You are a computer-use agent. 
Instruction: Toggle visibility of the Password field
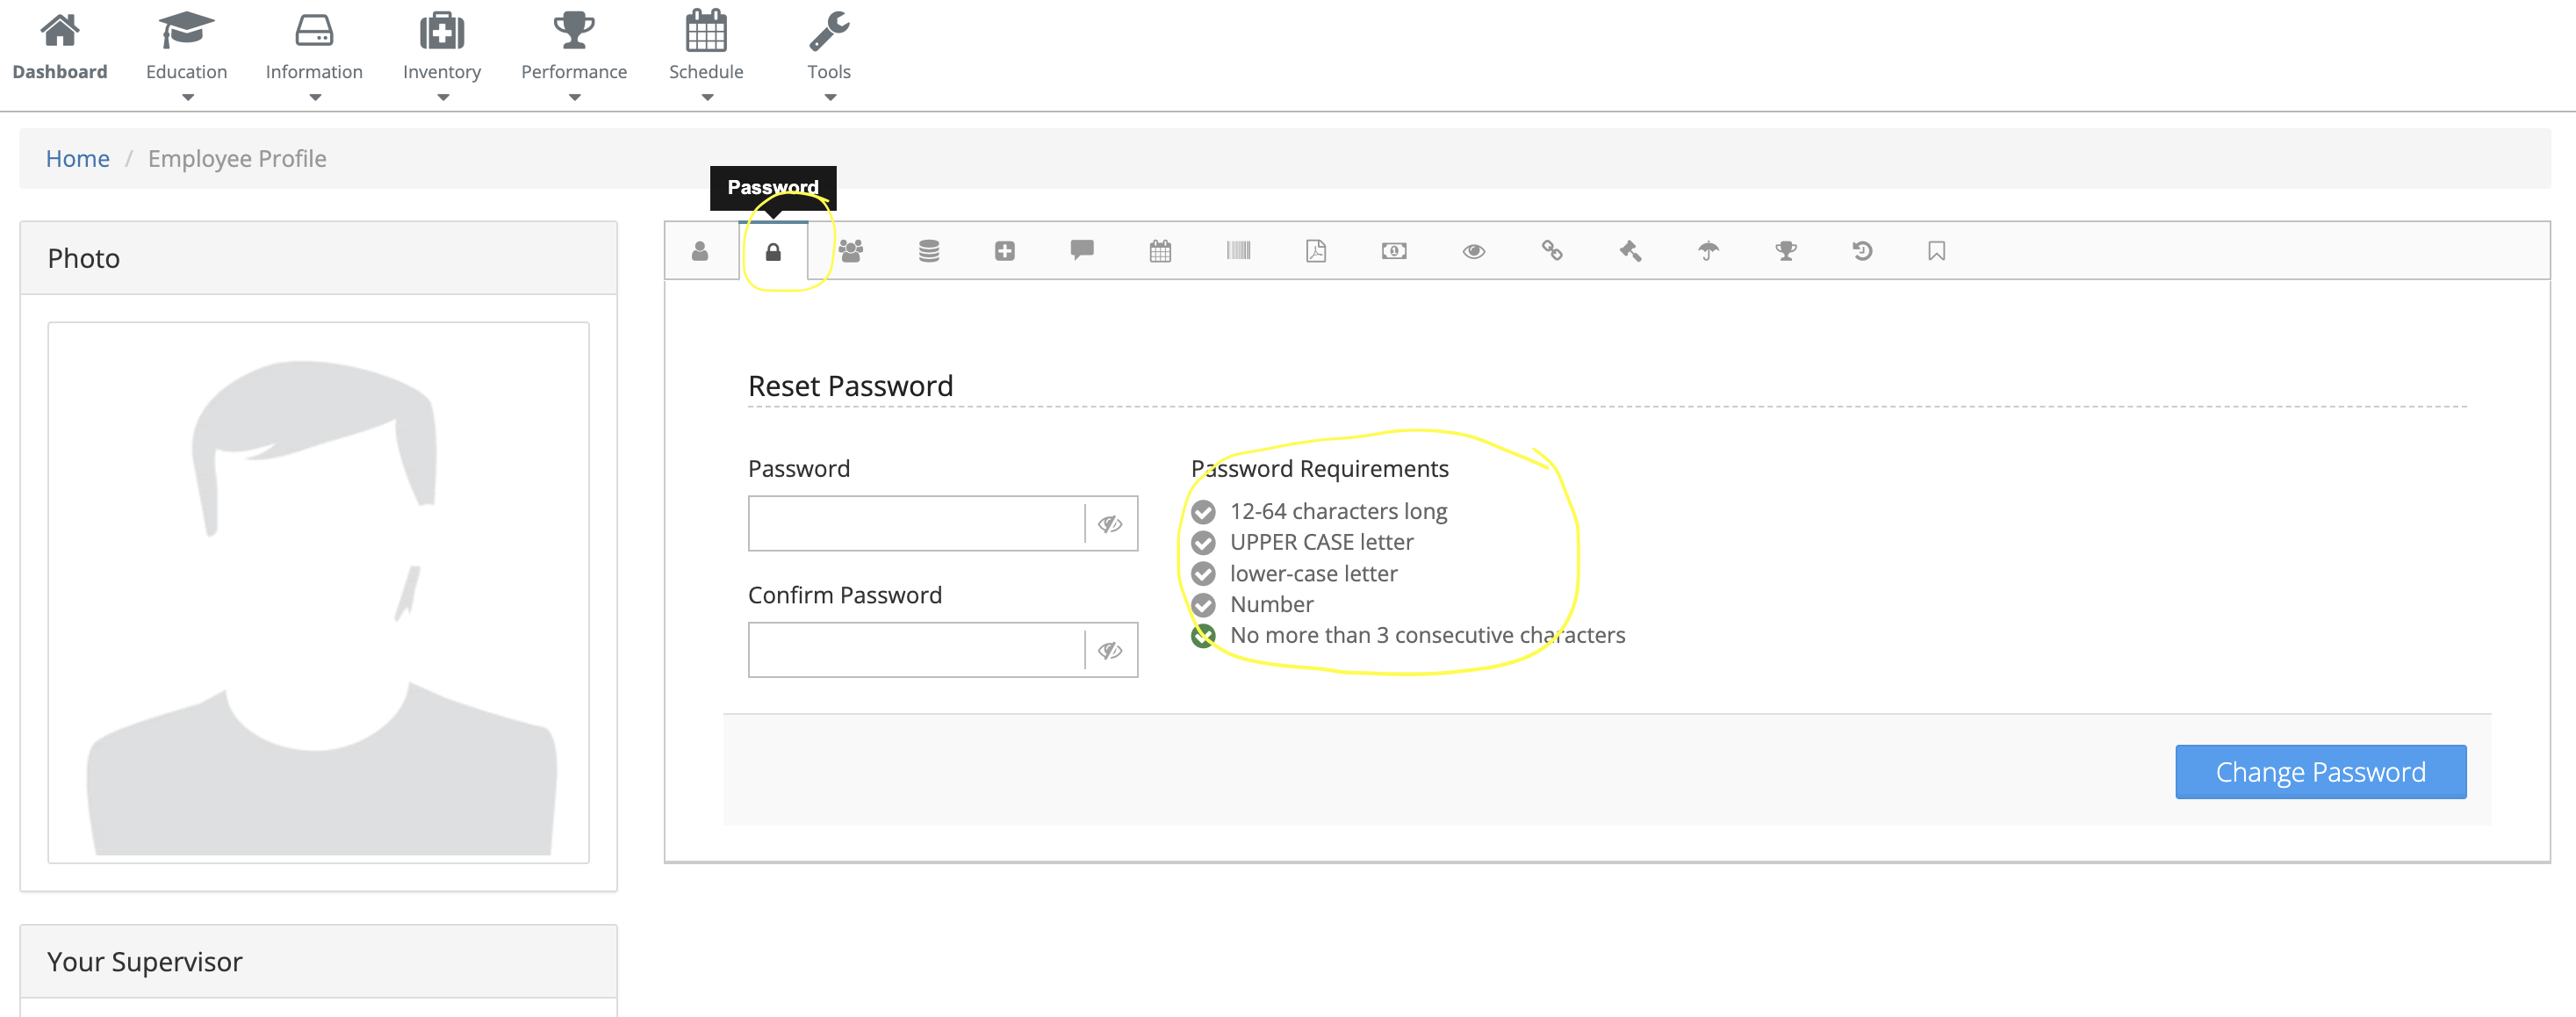pos(1110,523)
